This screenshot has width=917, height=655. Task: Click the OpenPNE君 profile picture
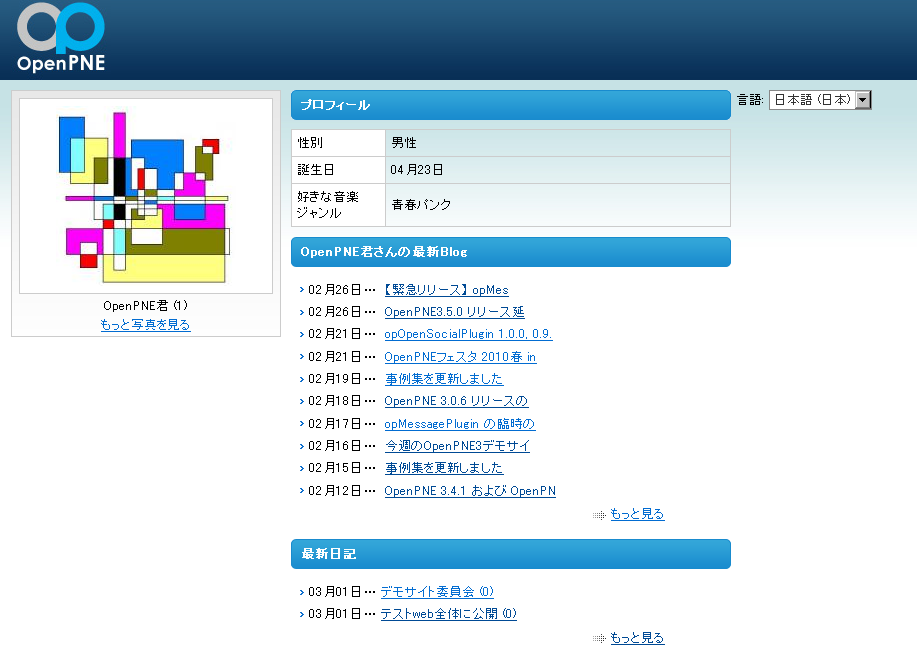[146, 195]
